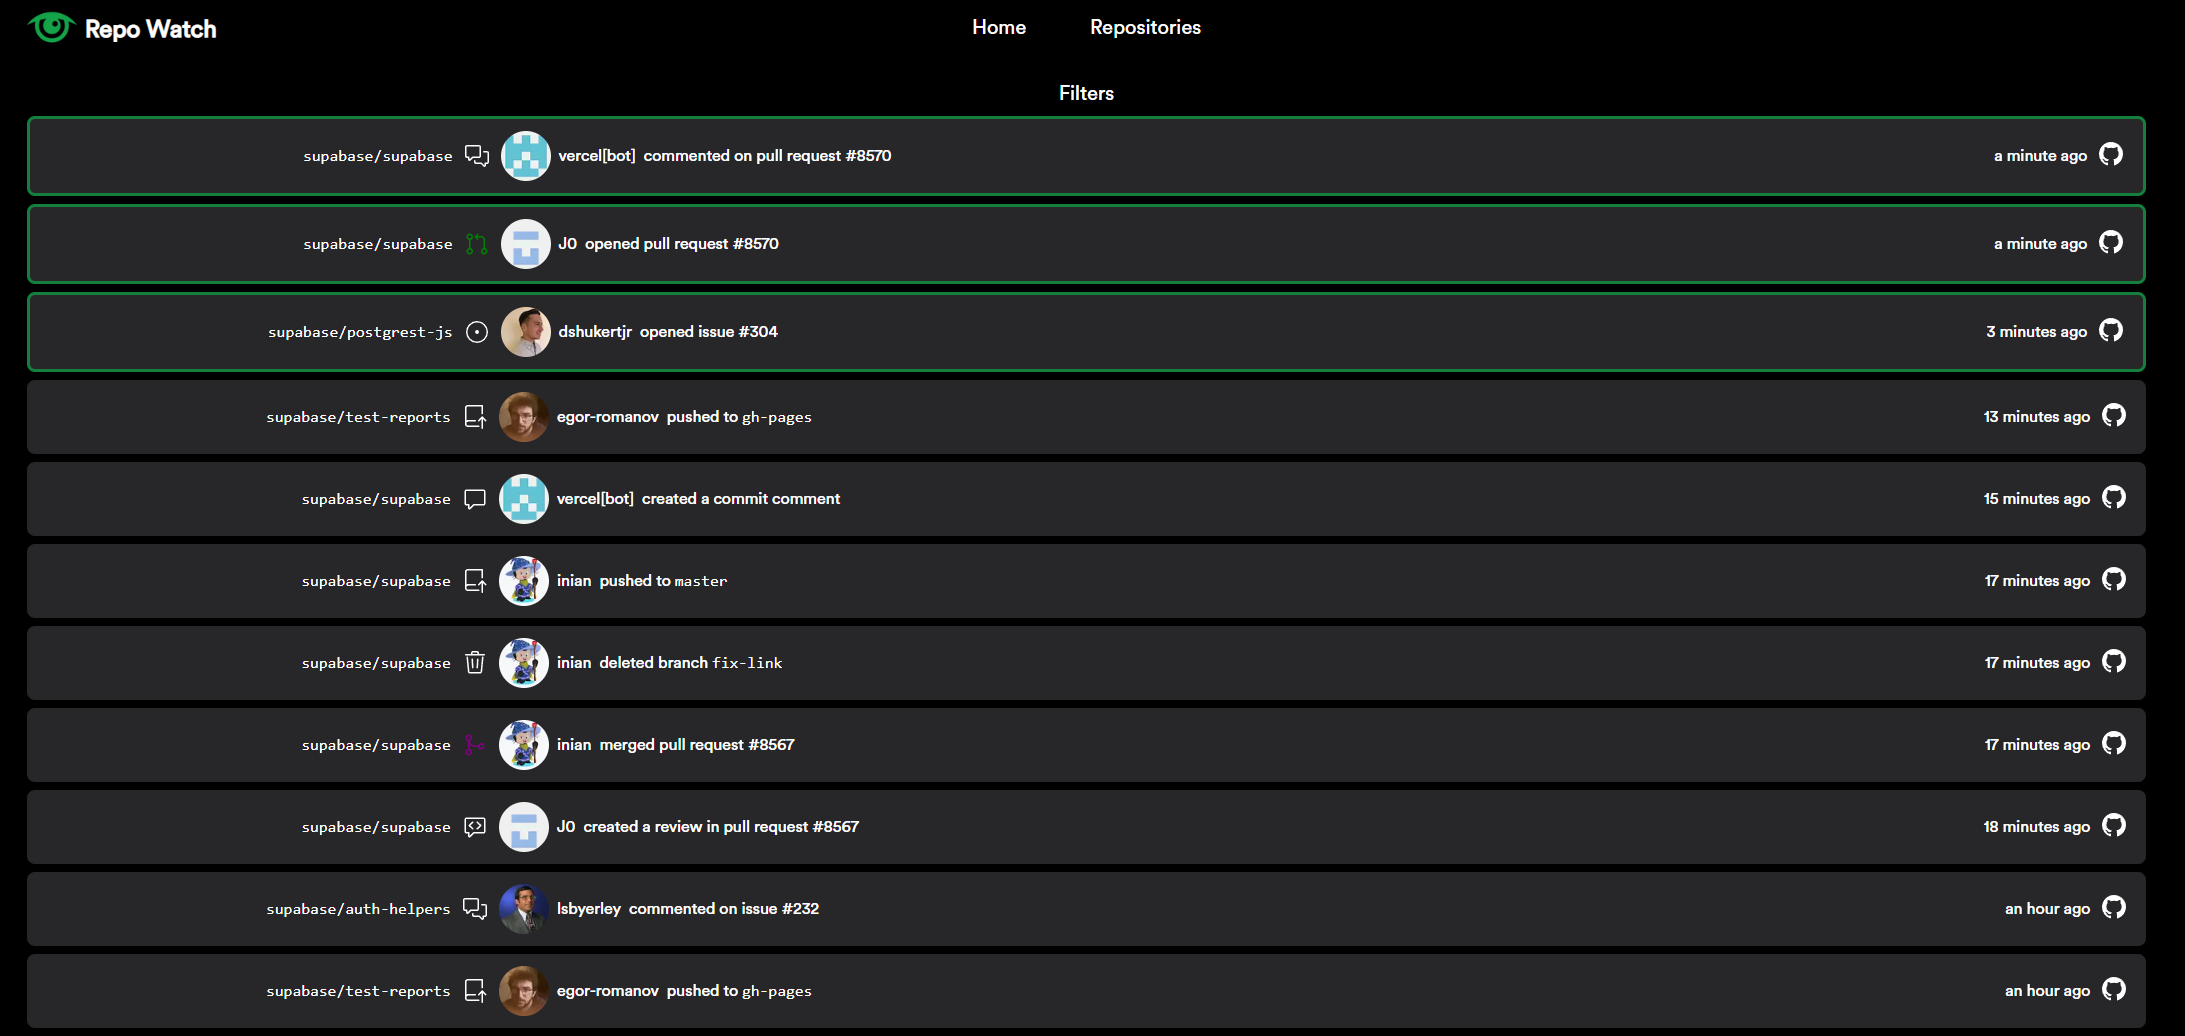Click Repo Watch title text
Viewport: 2185px width, 1036px height.
(x=151, y=29)
